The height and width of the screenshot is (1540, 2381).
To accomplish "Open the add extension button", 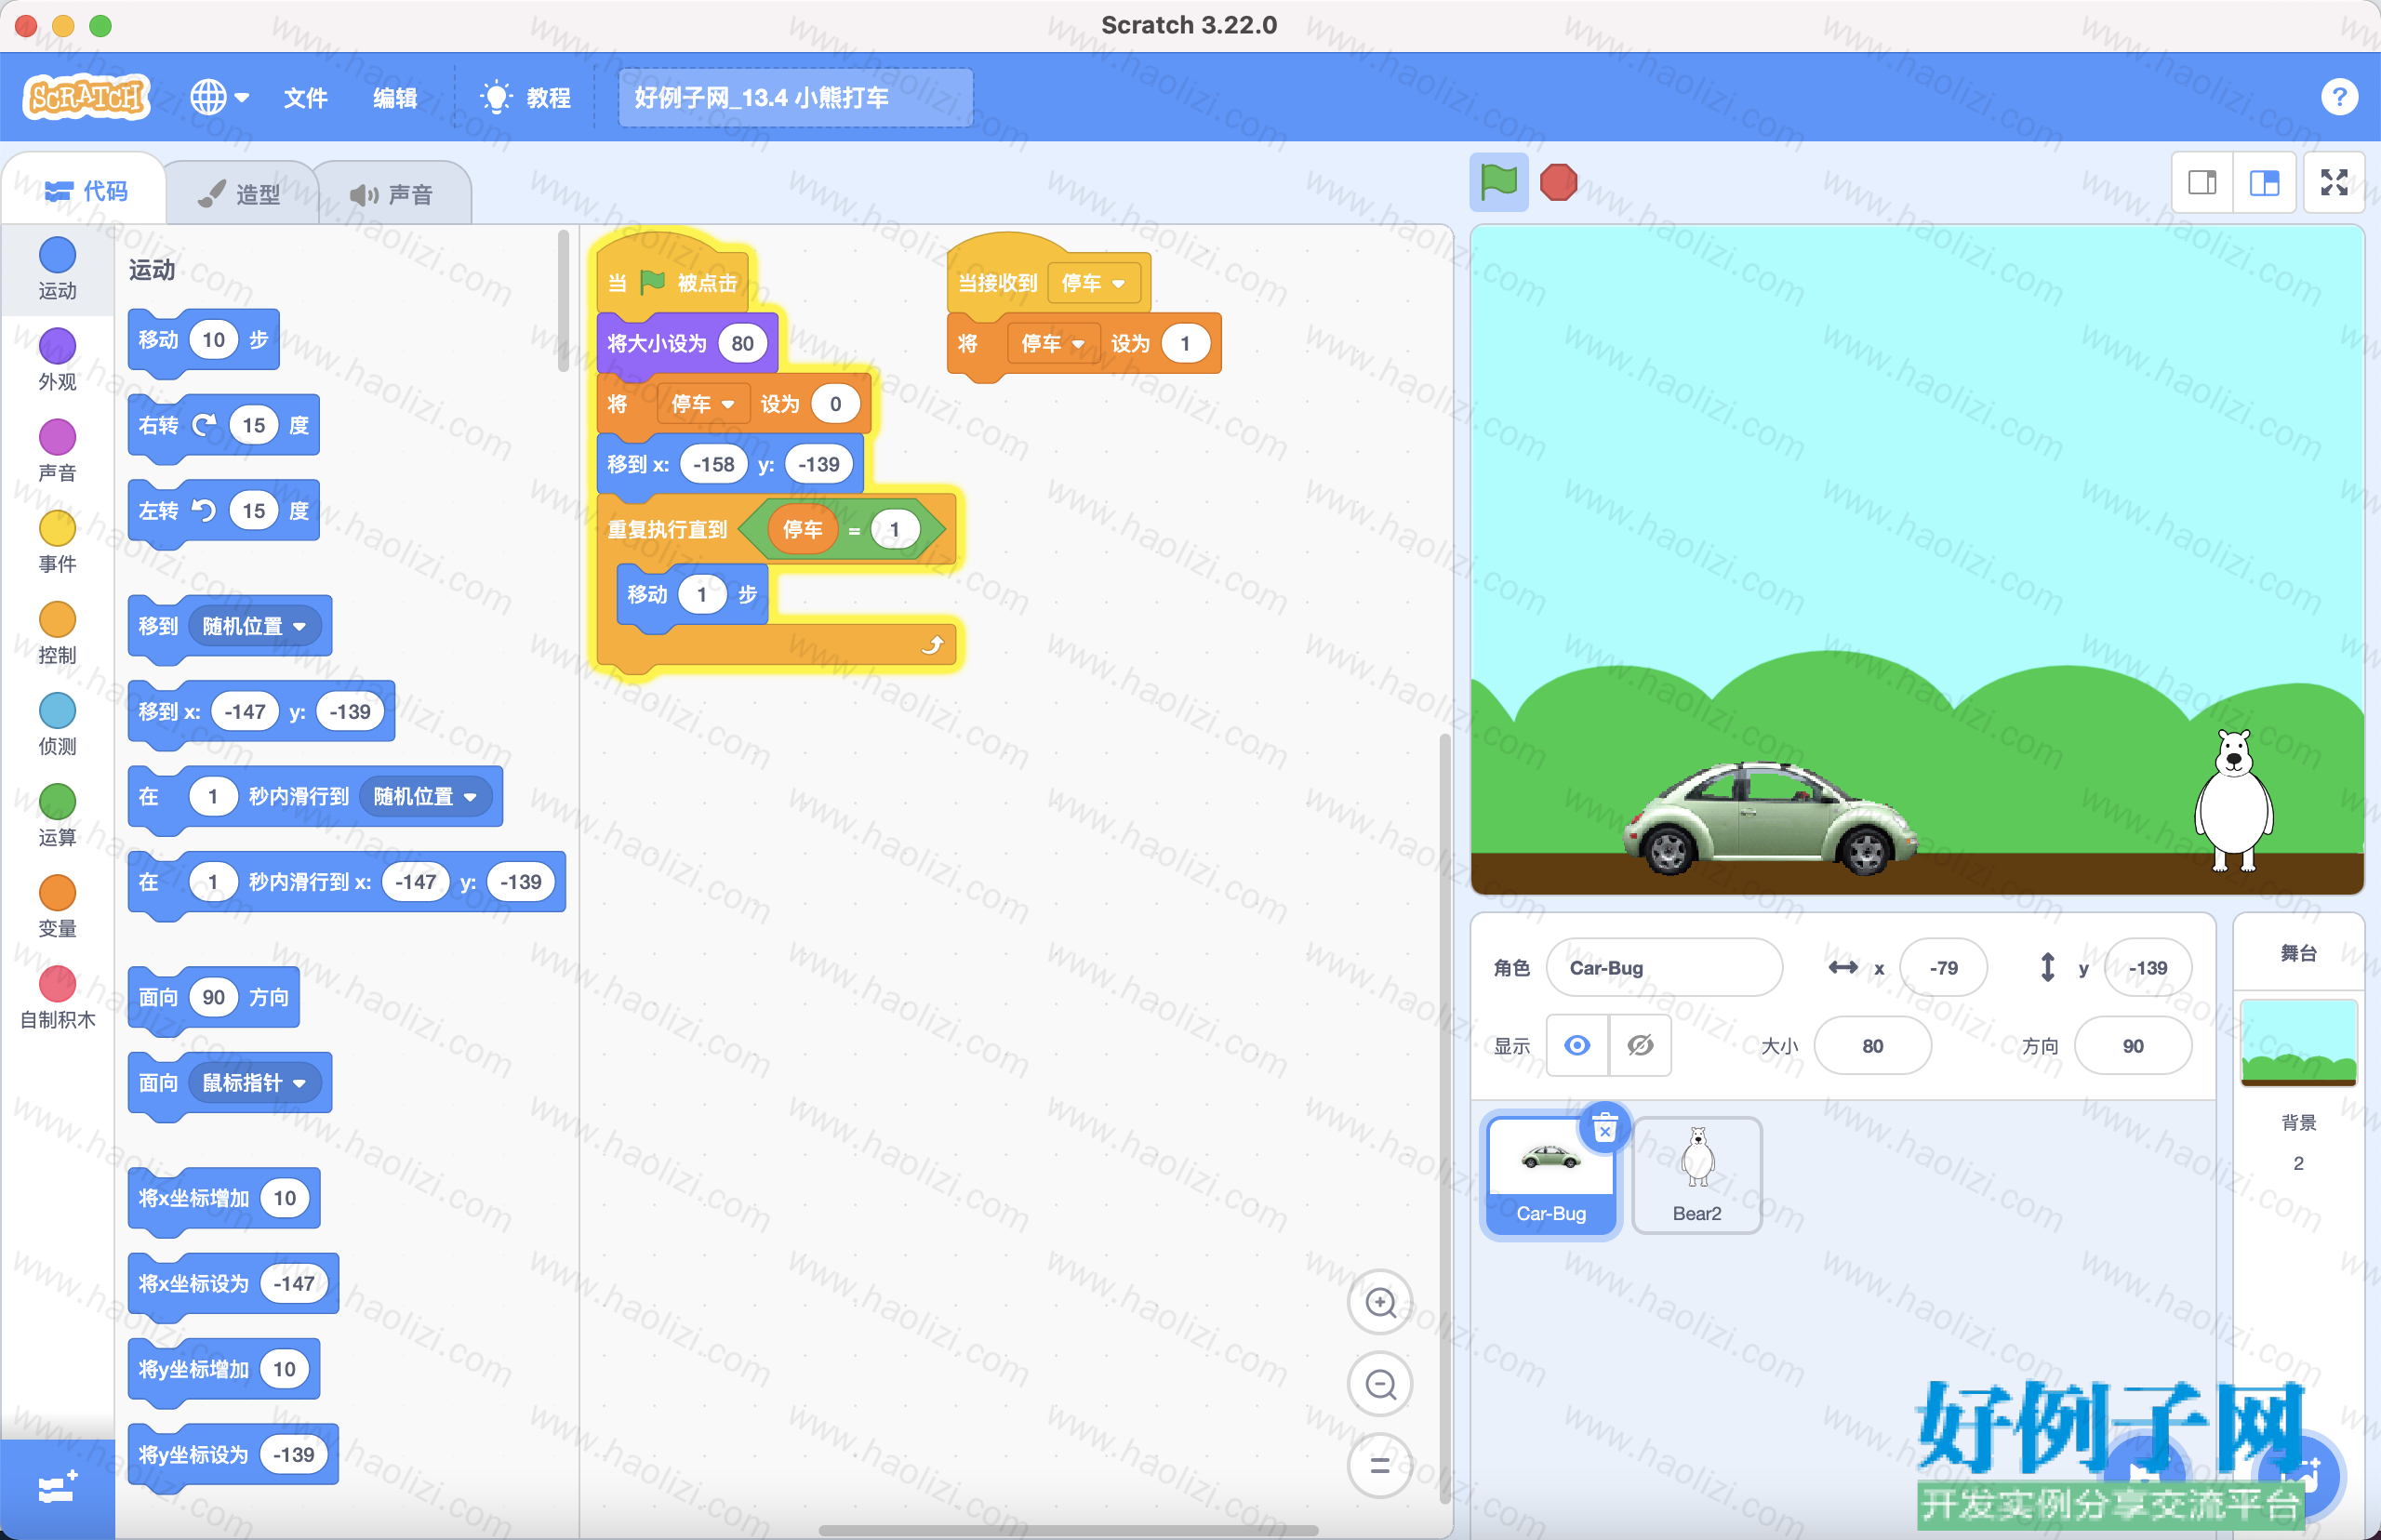I will point(57,1488).
